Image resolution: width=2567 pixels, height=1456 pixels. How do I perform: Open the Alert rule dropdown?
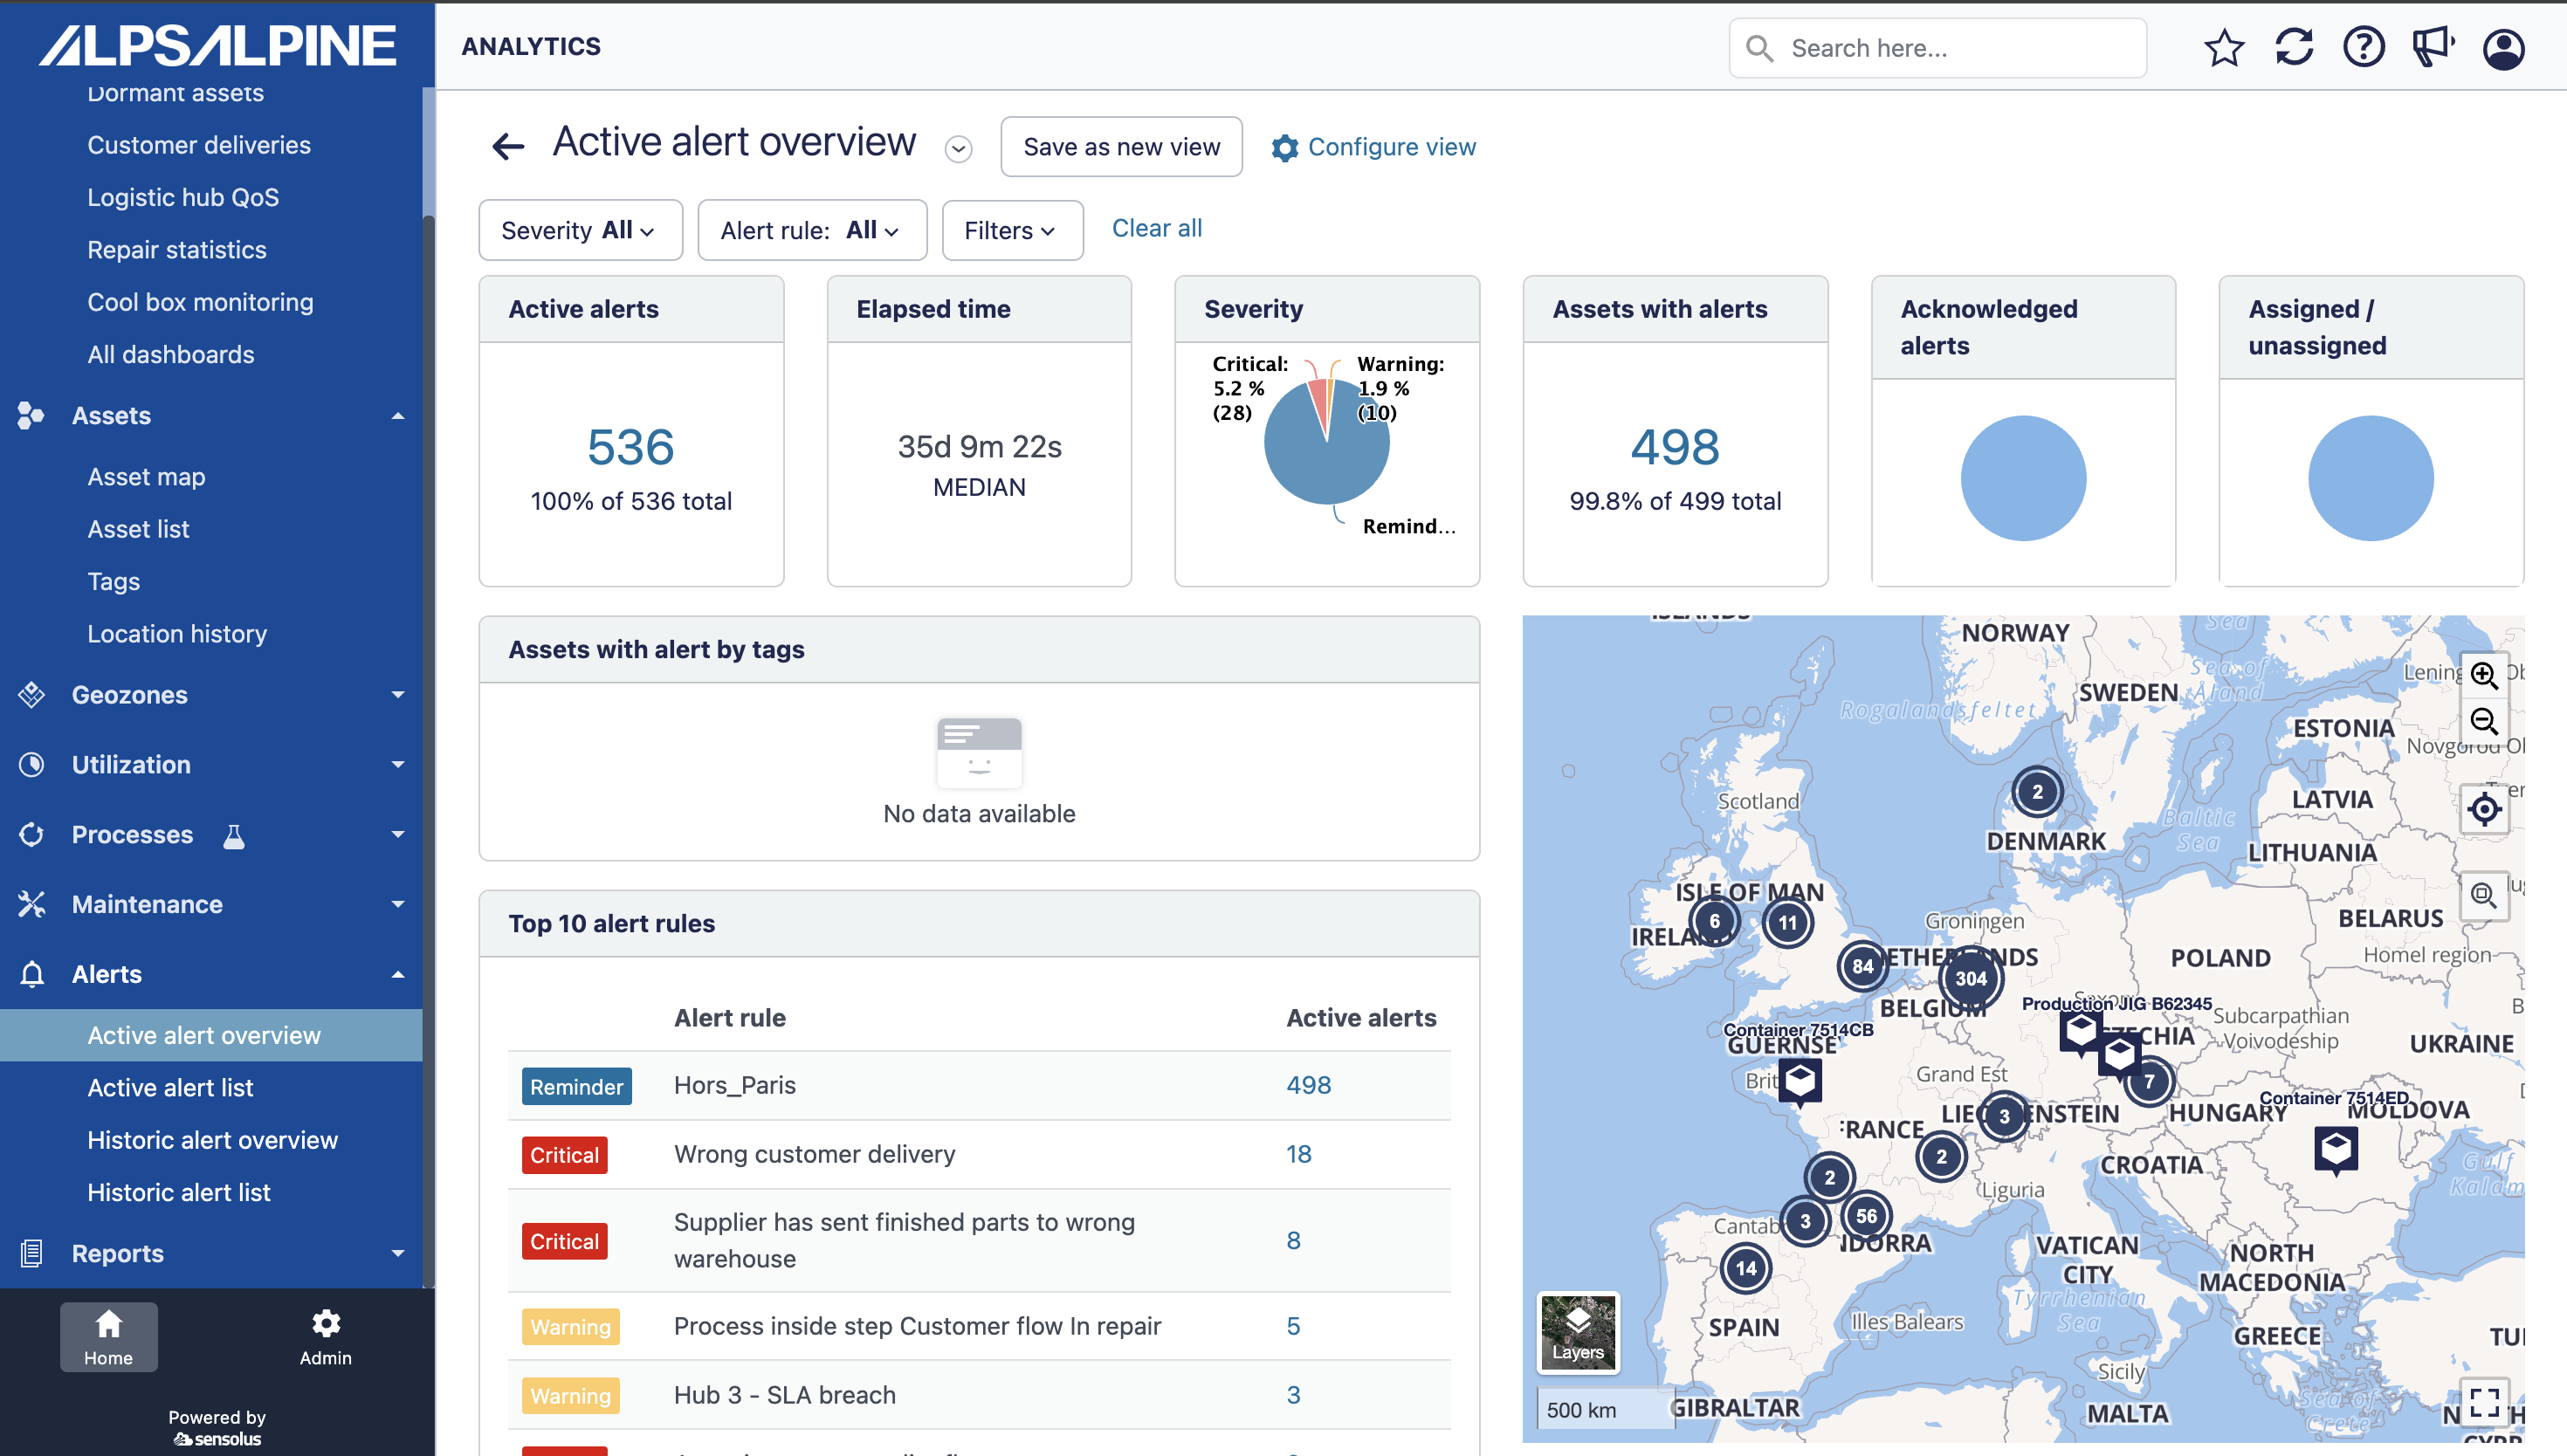[811, 230]
